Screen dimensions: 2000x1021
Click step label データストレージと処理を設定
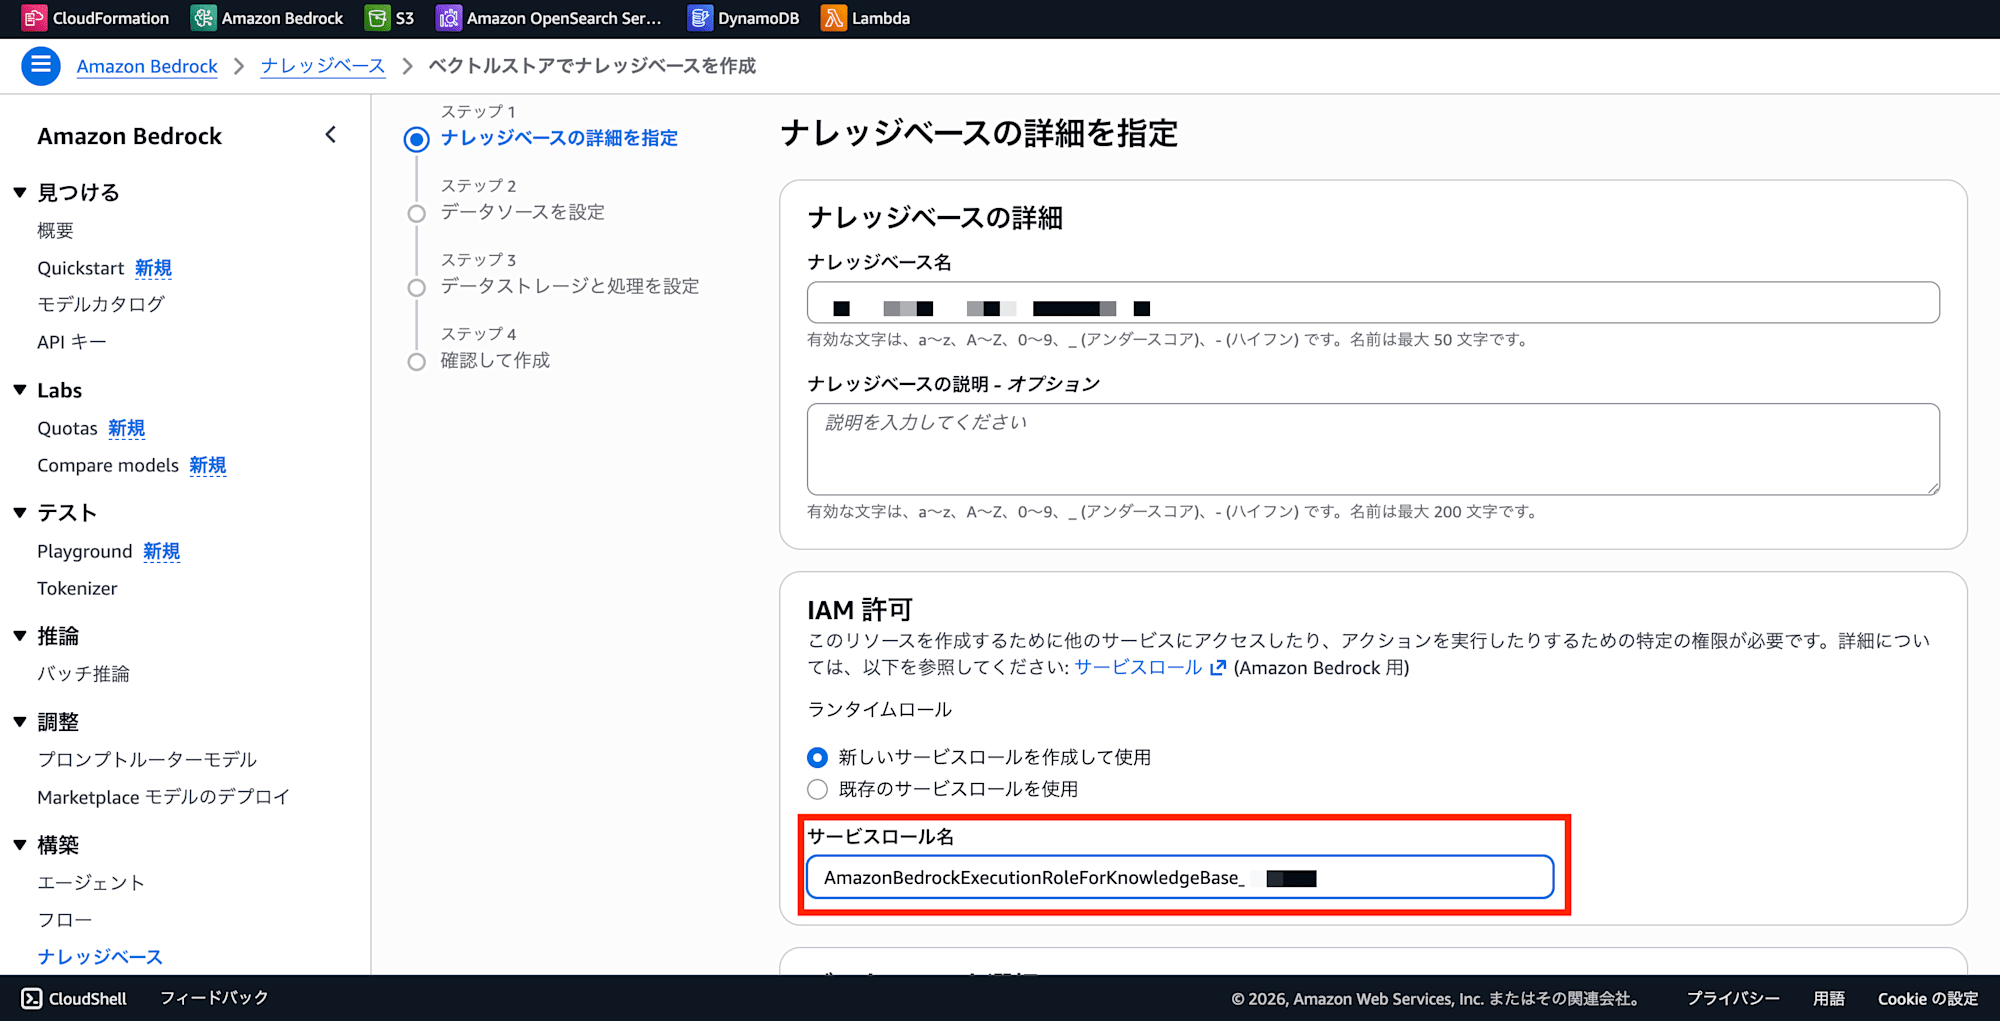(570, 286)
